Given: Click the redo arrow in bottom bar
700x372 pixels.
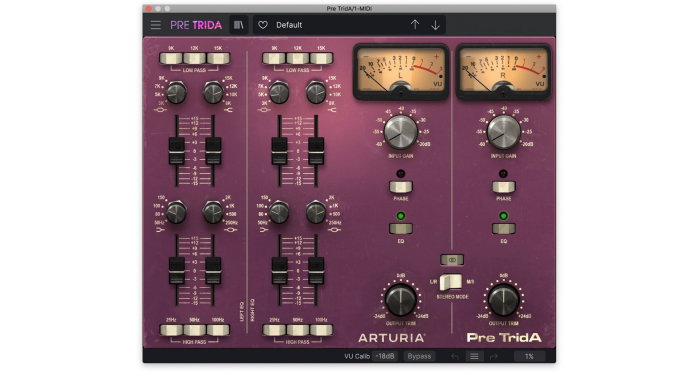Looking at the screenshot, I should coord(493,356).
